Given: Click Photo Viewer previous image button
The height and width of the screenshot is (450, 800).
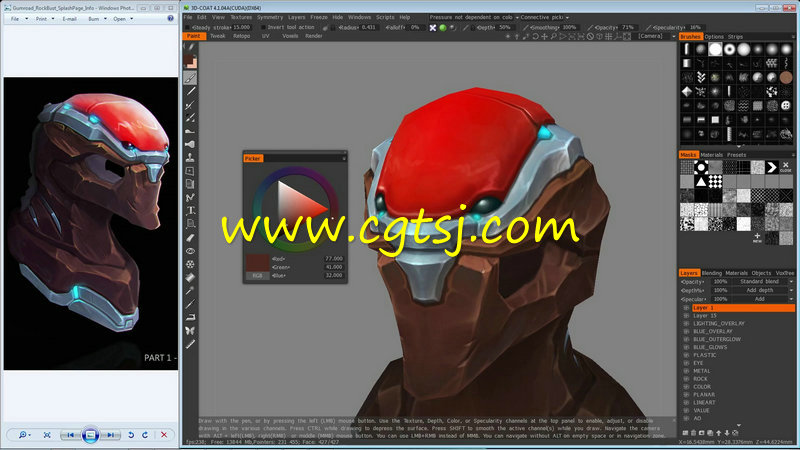Looking at the screenshot, I should click(x=70, y=435).
